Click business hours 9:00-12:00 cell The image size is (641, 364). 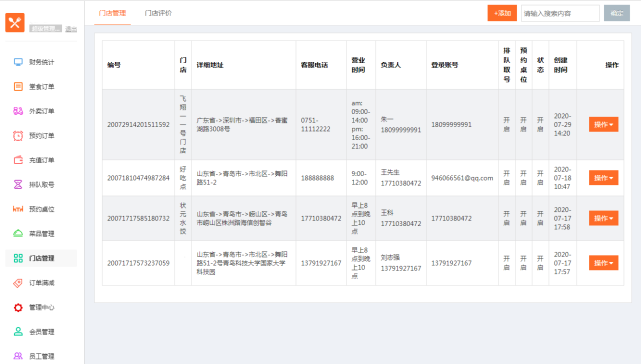[360, 178]
